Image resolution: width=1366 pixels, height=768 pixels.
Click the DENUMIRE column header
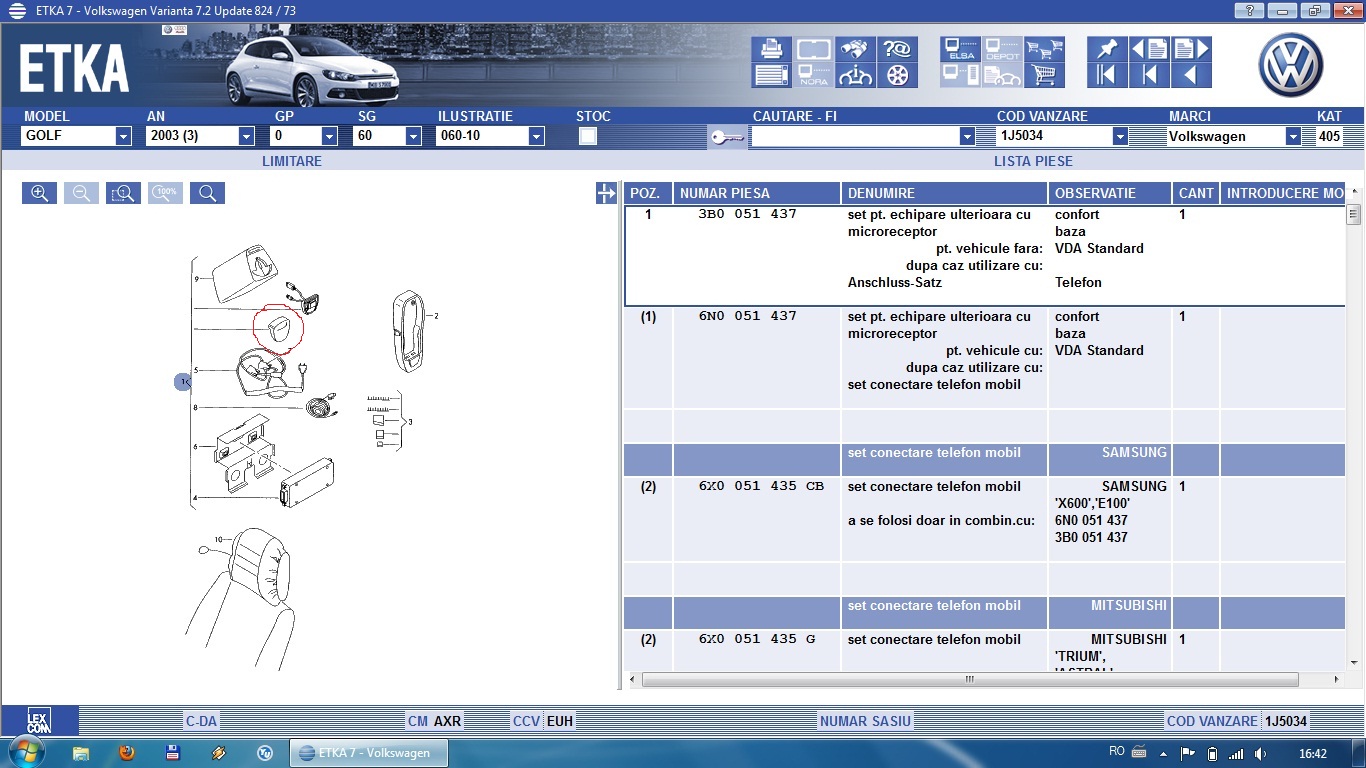pos(945,193)
